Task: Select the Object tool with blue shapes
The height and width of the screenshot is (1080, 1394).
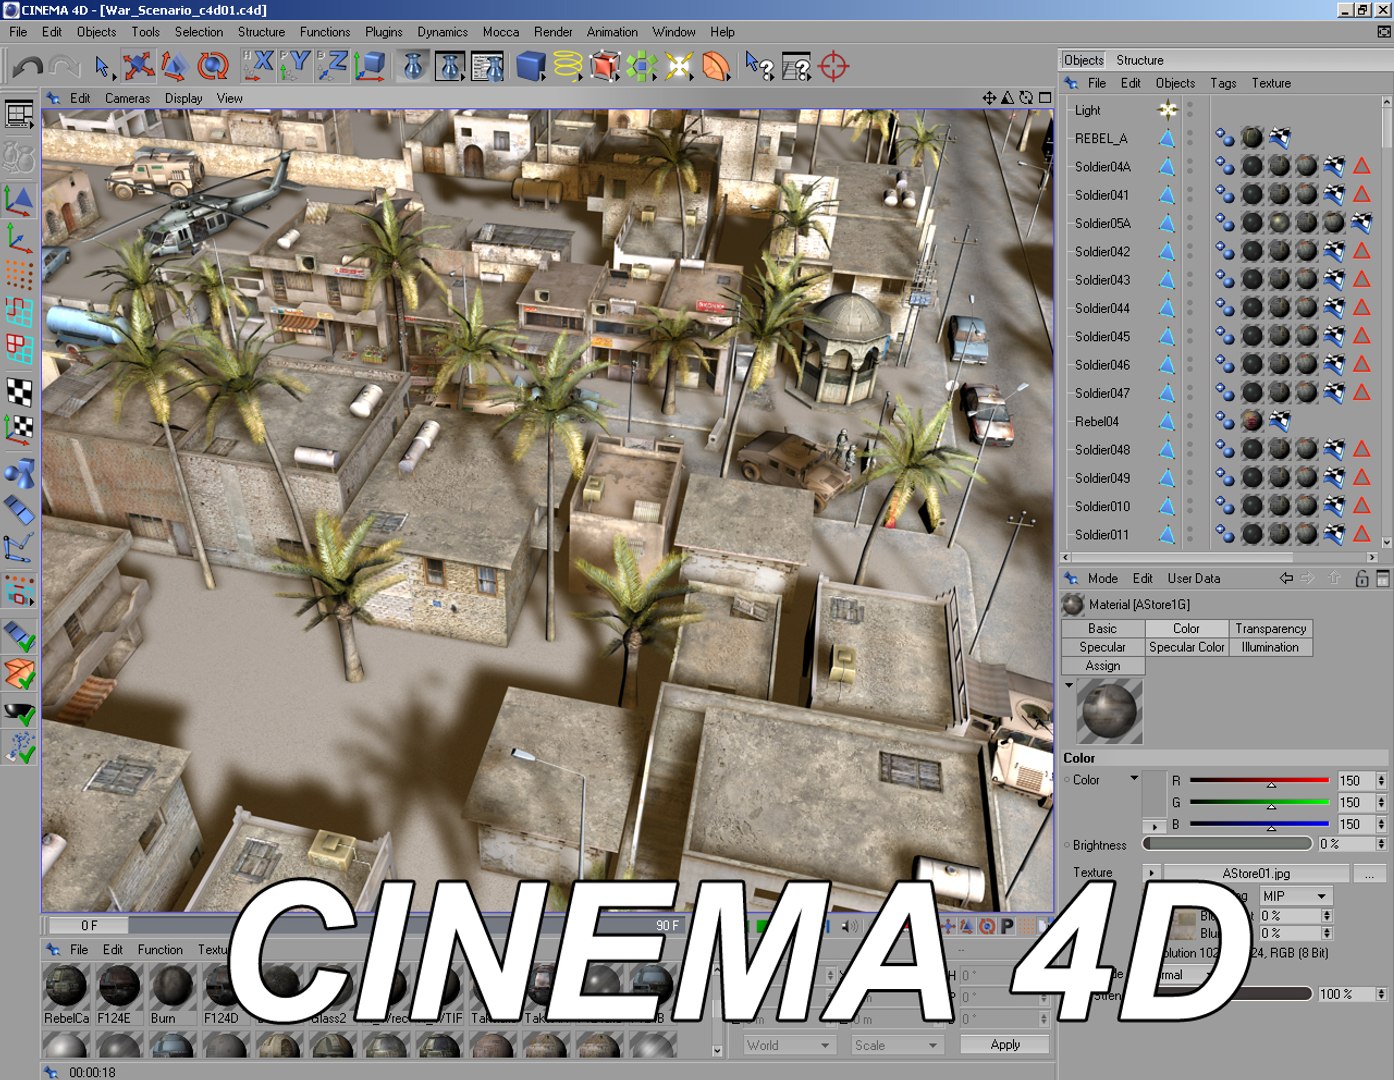Action: (x=19, y=472)
